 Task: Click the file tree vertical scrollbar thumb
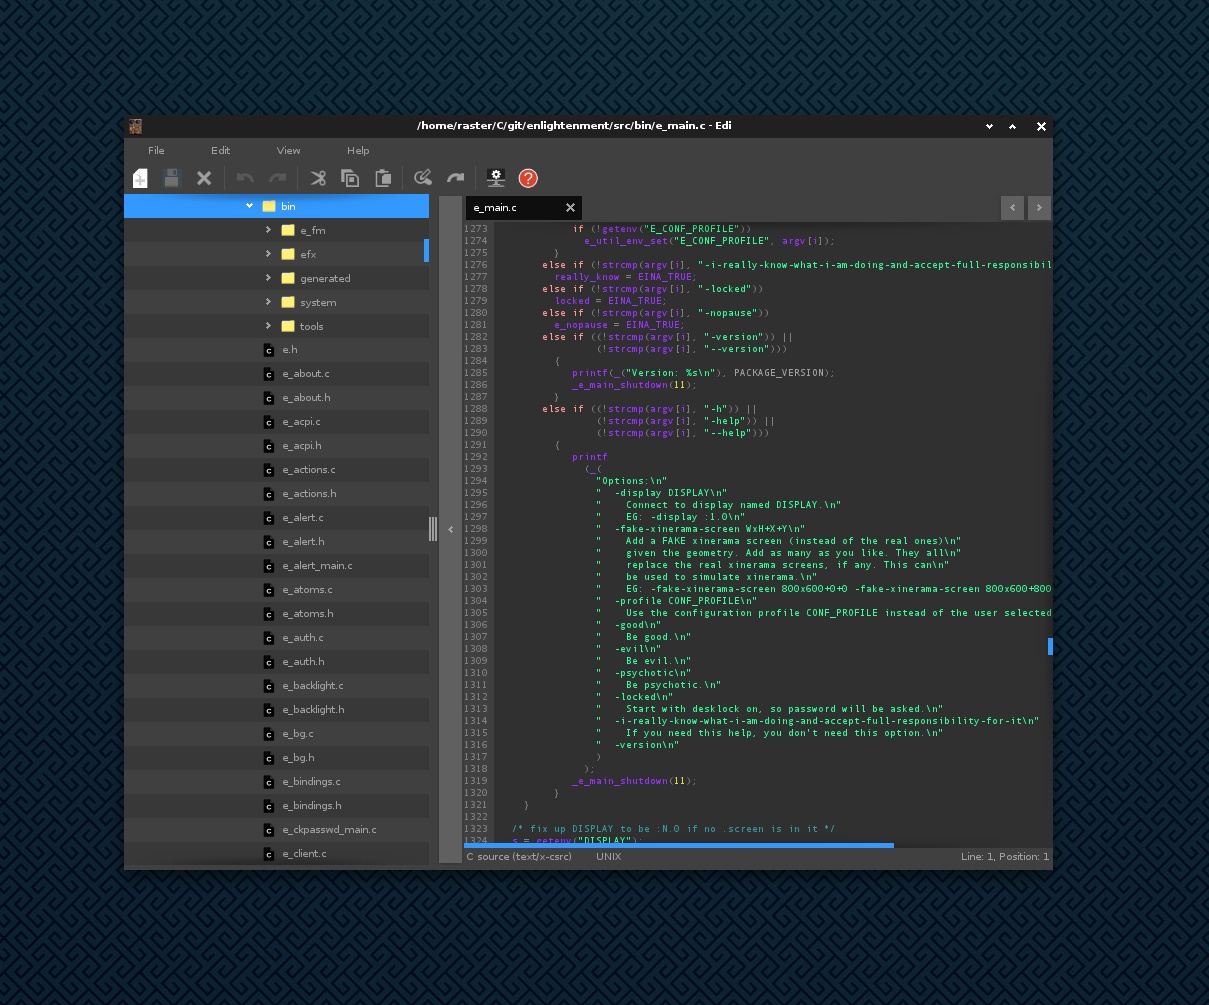coord(426,251)
